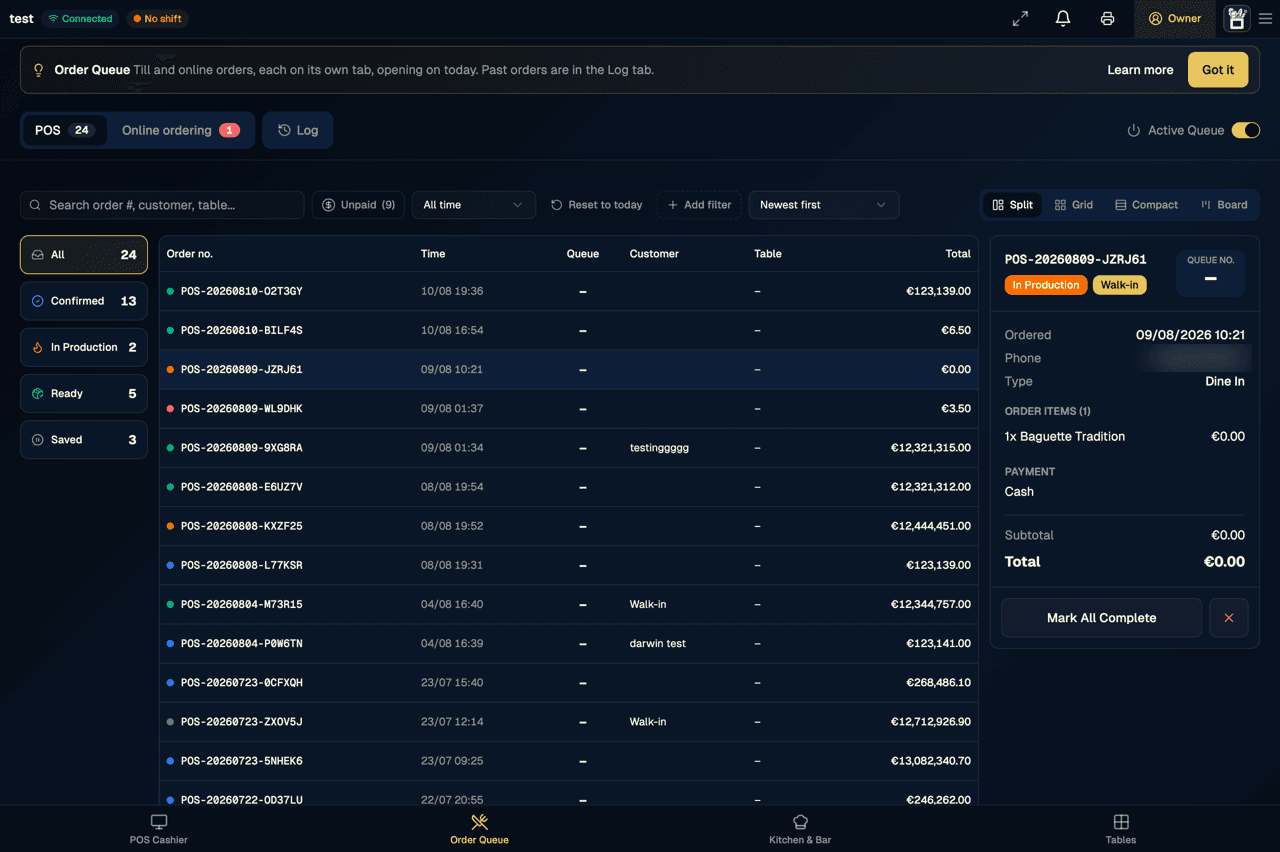This screenshot has width=1280, height=852.
Task: Open the All time dropdown
Action: (473, 205)
